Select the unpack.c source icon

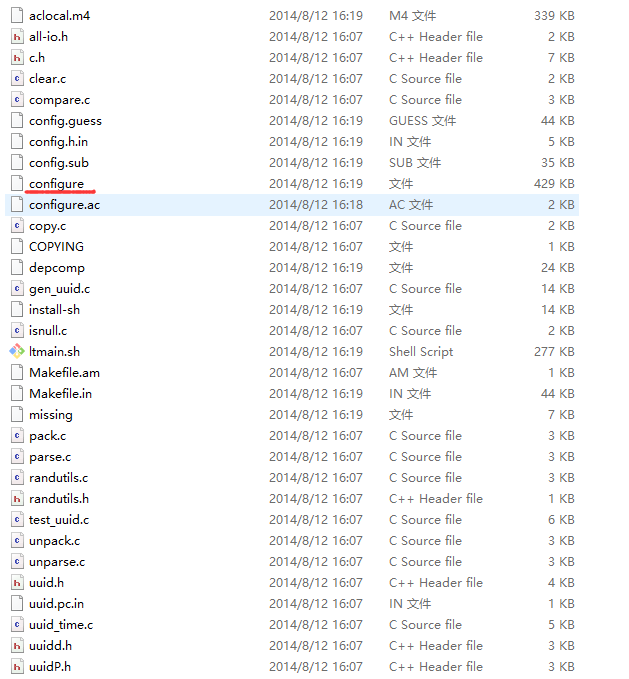pos(17,541)
